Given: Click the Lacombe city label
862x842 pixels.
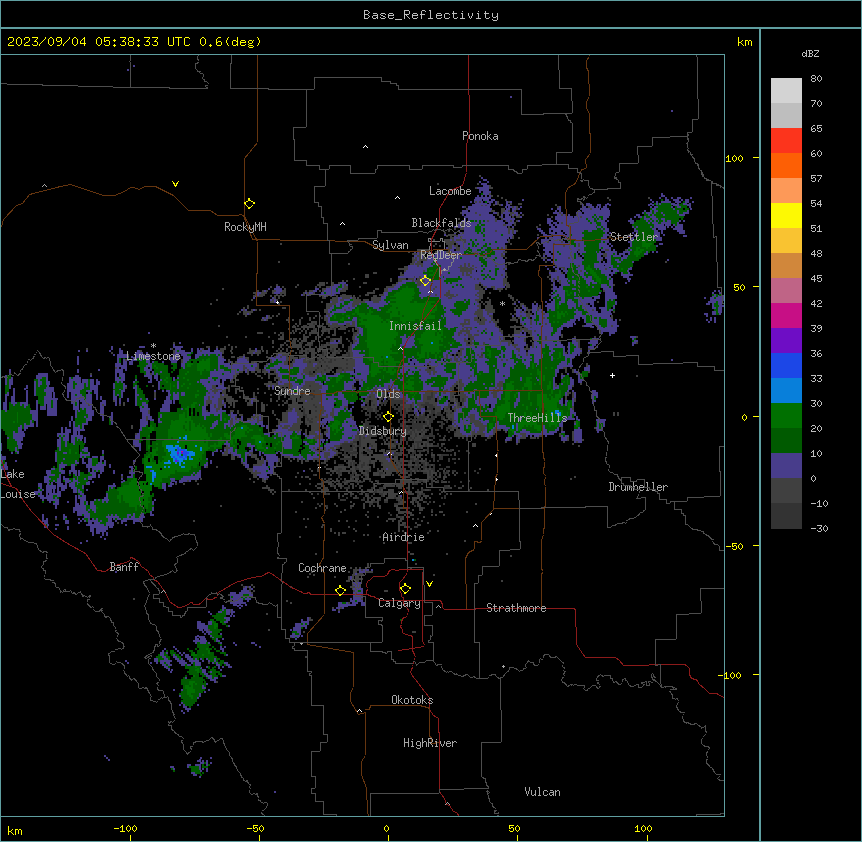Looking at the screenshot, I should click(x=450, y=191).
